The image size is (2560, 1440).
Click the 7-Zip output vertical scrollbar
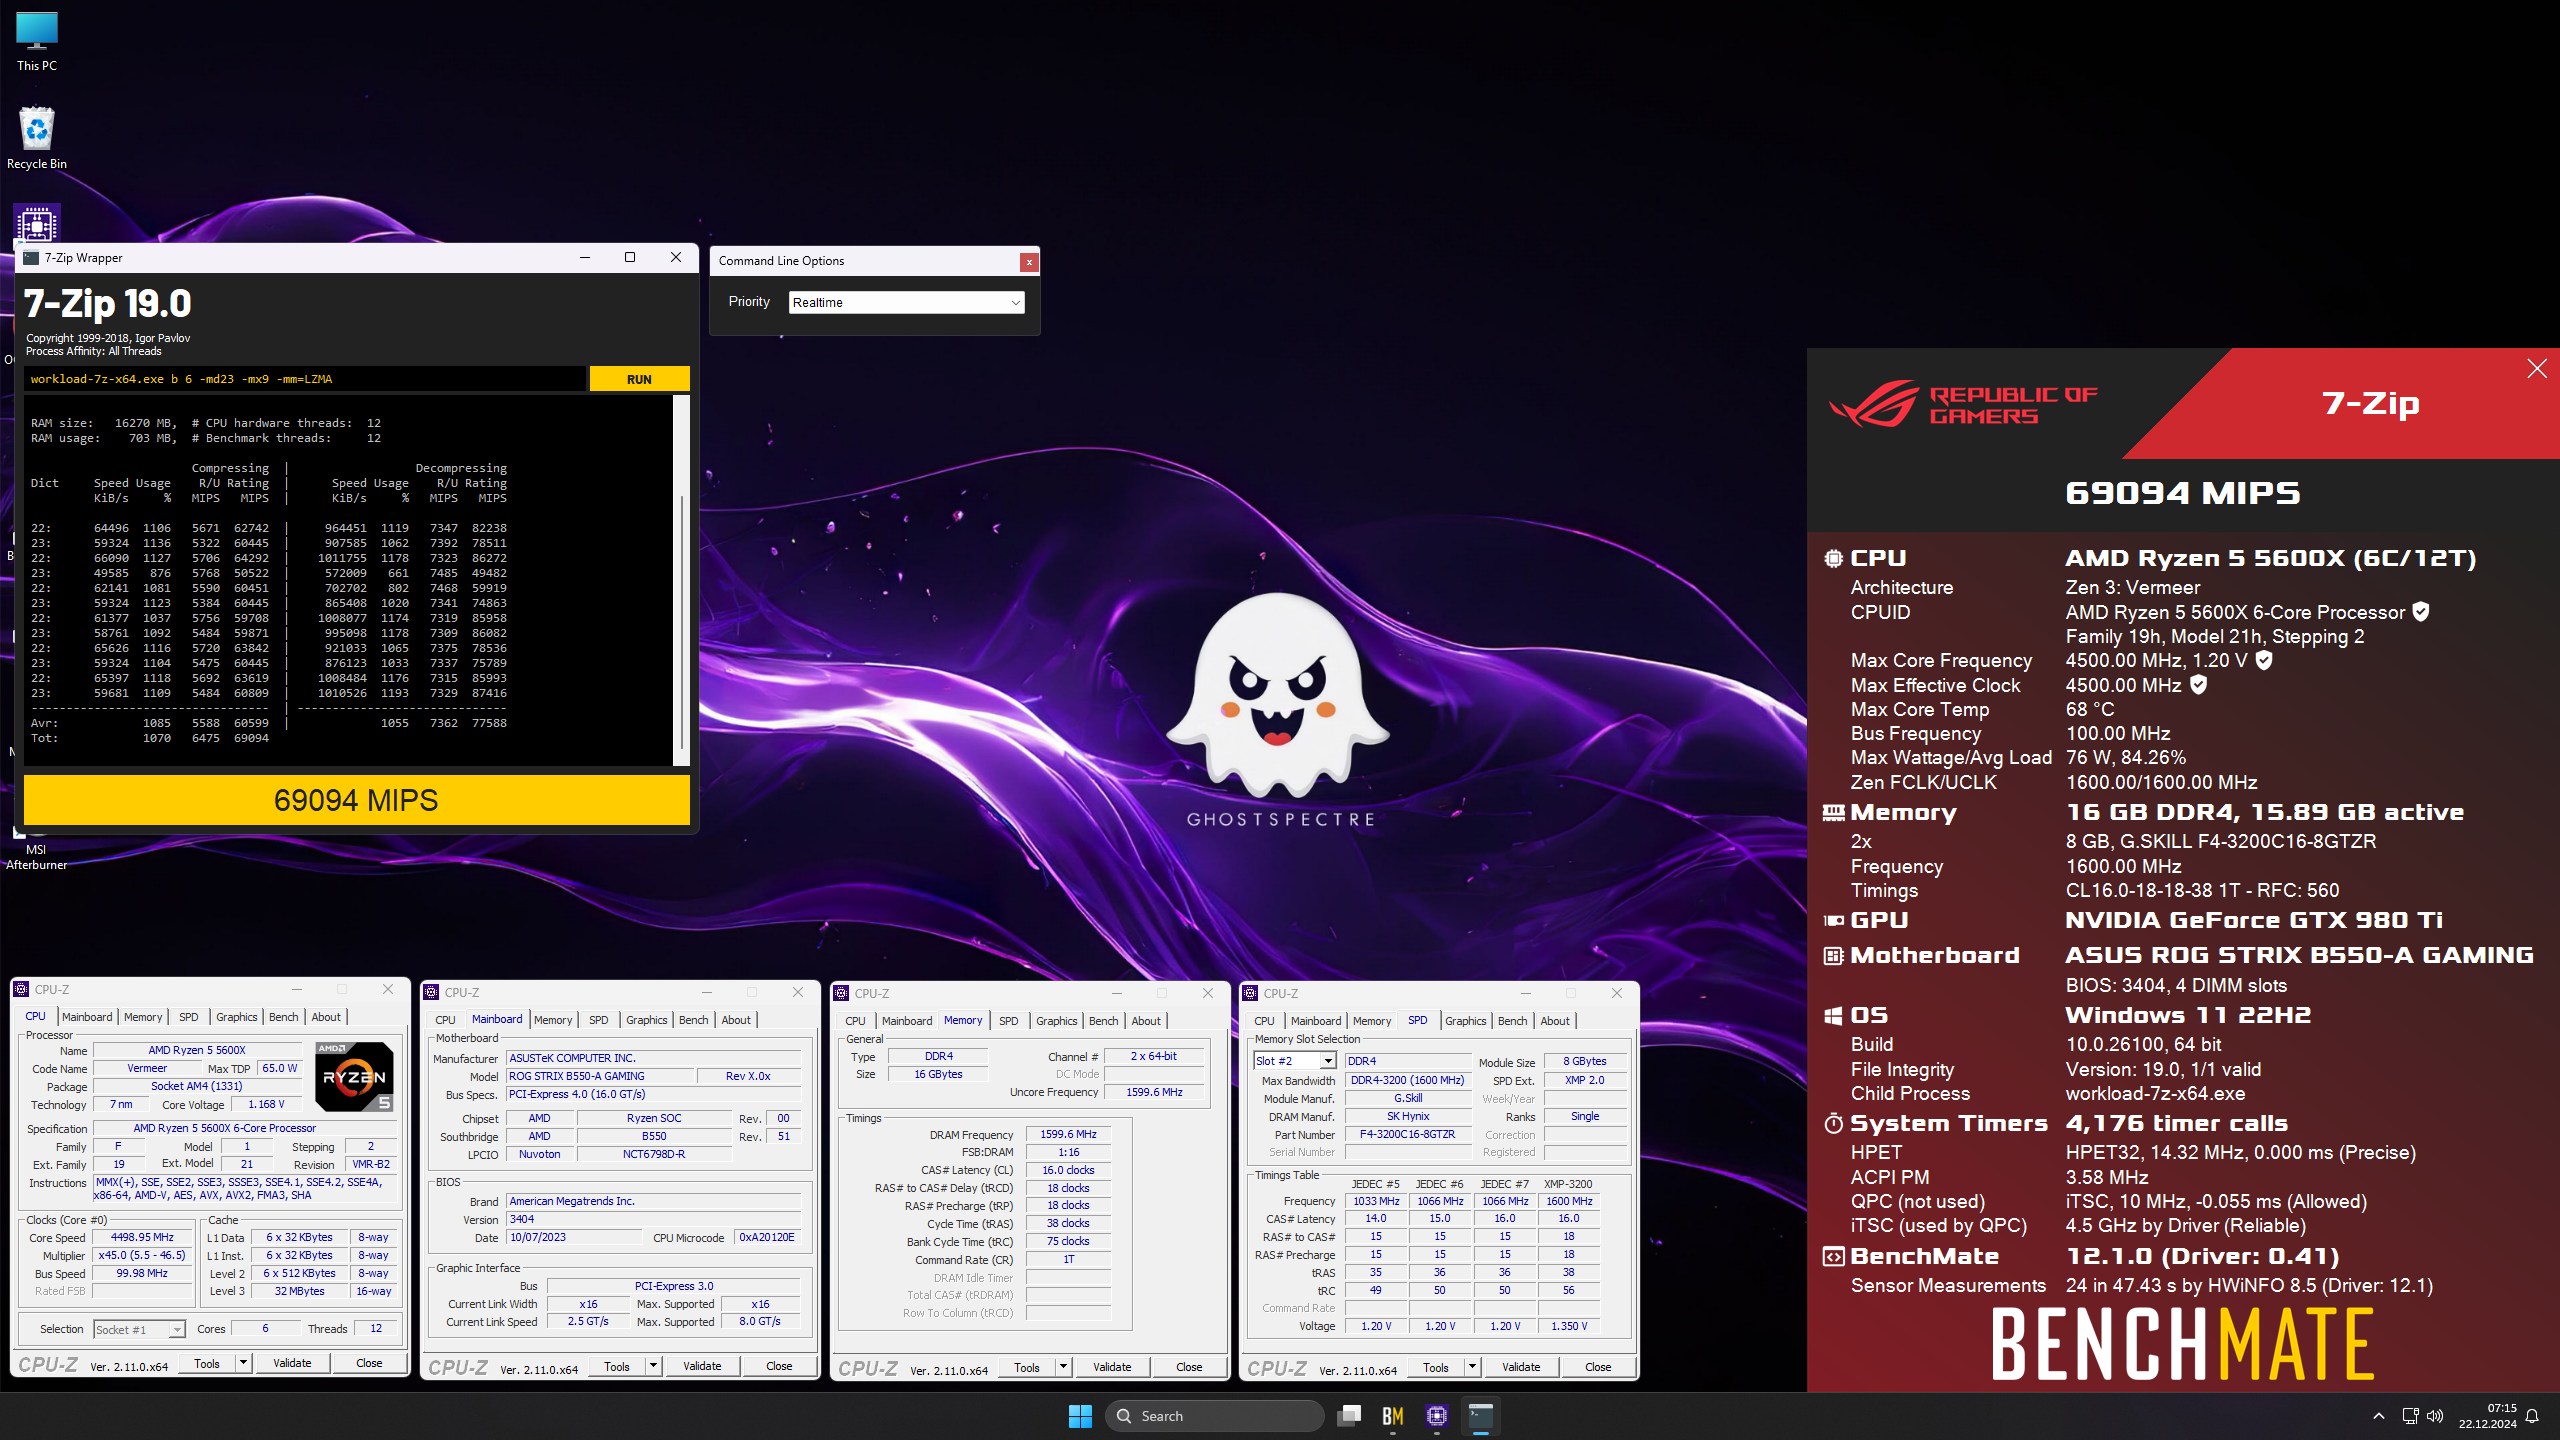(682, 580)
